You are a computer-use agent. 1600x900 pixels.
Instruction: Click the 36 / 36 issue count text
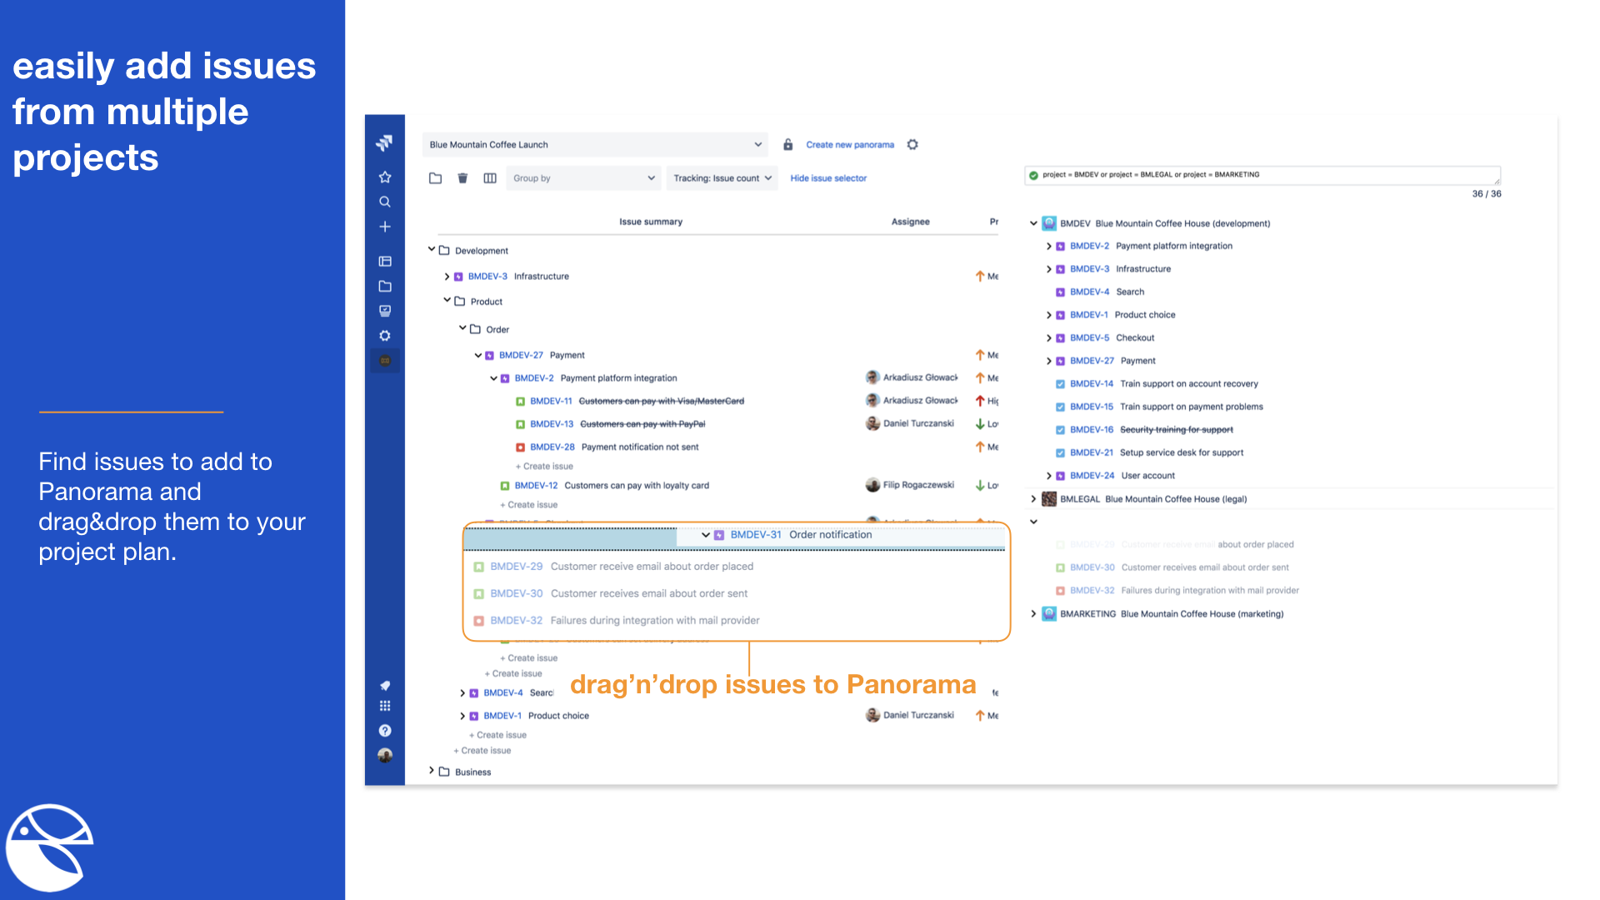[x=1486, y=194]
